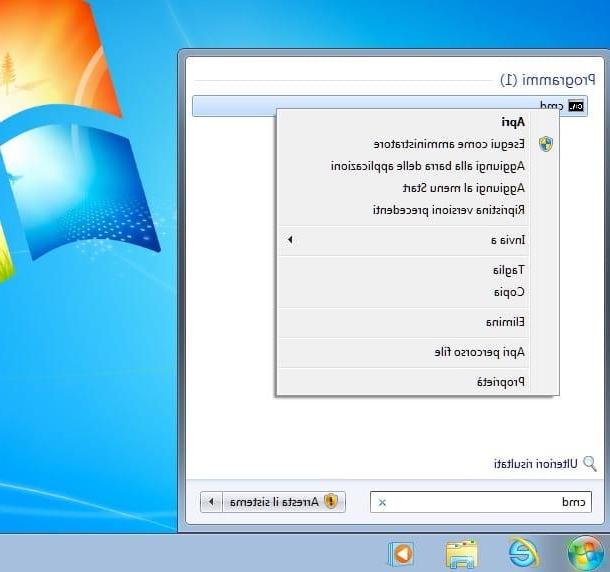Click the magnifier icon beside Ulteriori risultati
This screenshot has height=572, width=610.
(x=590, y=463)
